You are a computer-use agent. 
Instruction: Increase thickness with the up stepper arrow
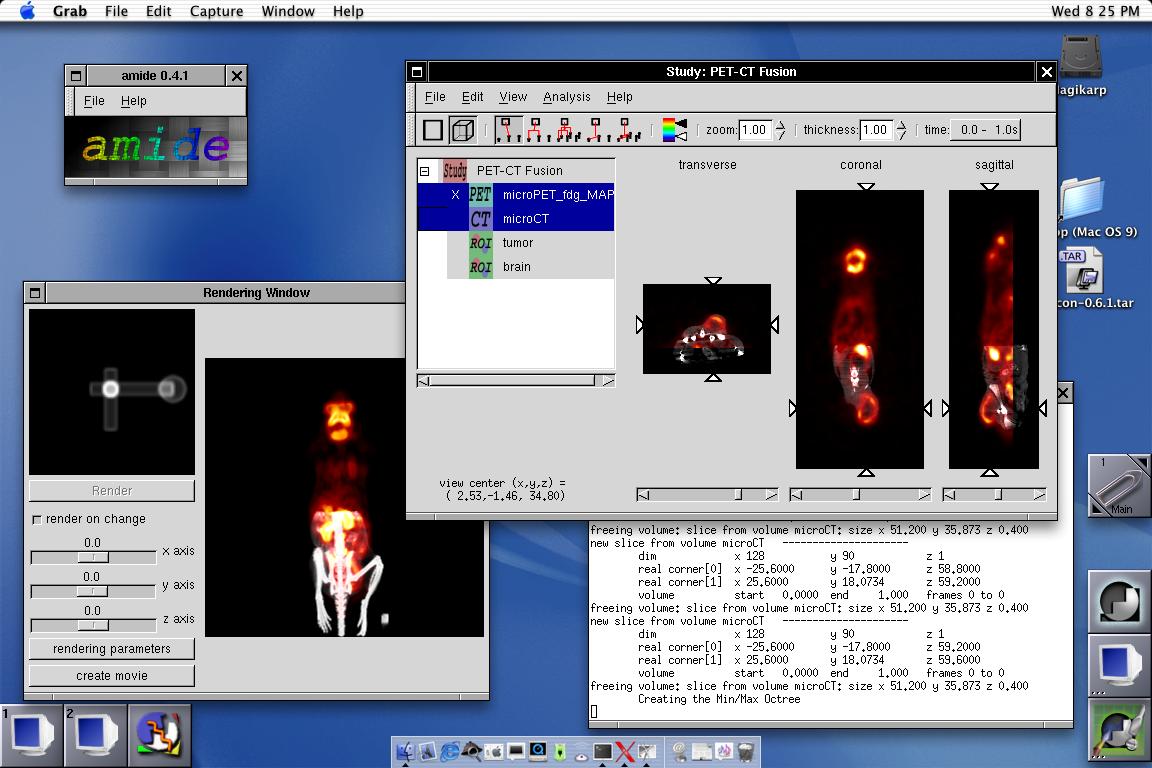901,124
